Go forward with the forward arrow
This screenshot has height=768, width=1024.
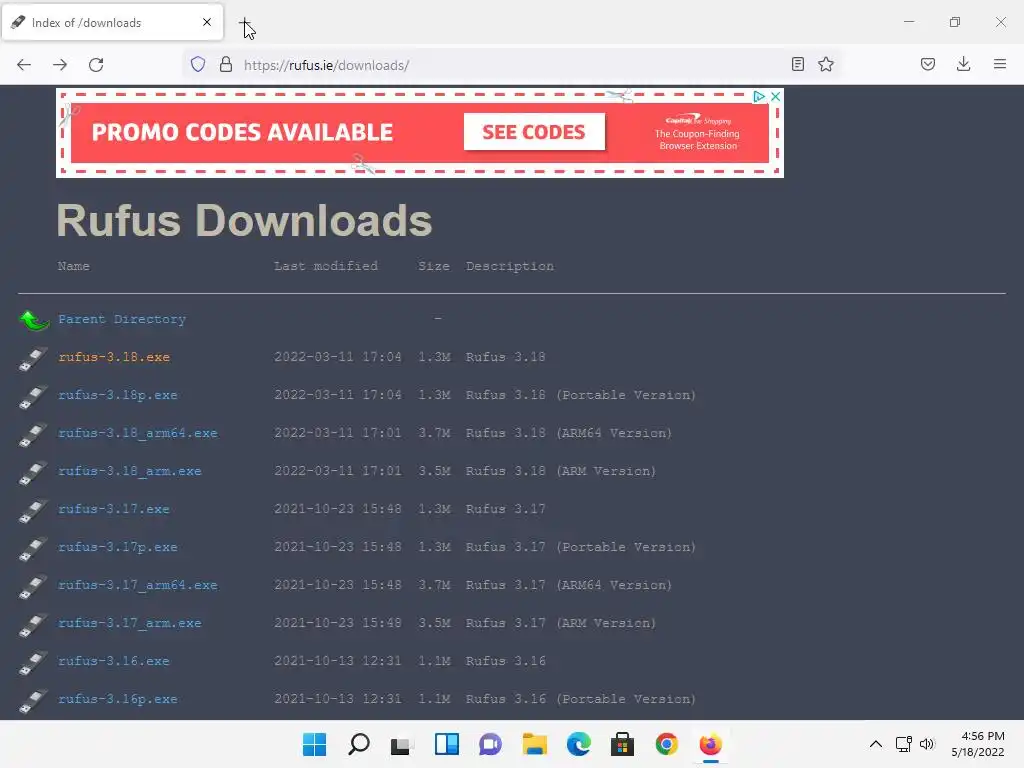point(60,65)
